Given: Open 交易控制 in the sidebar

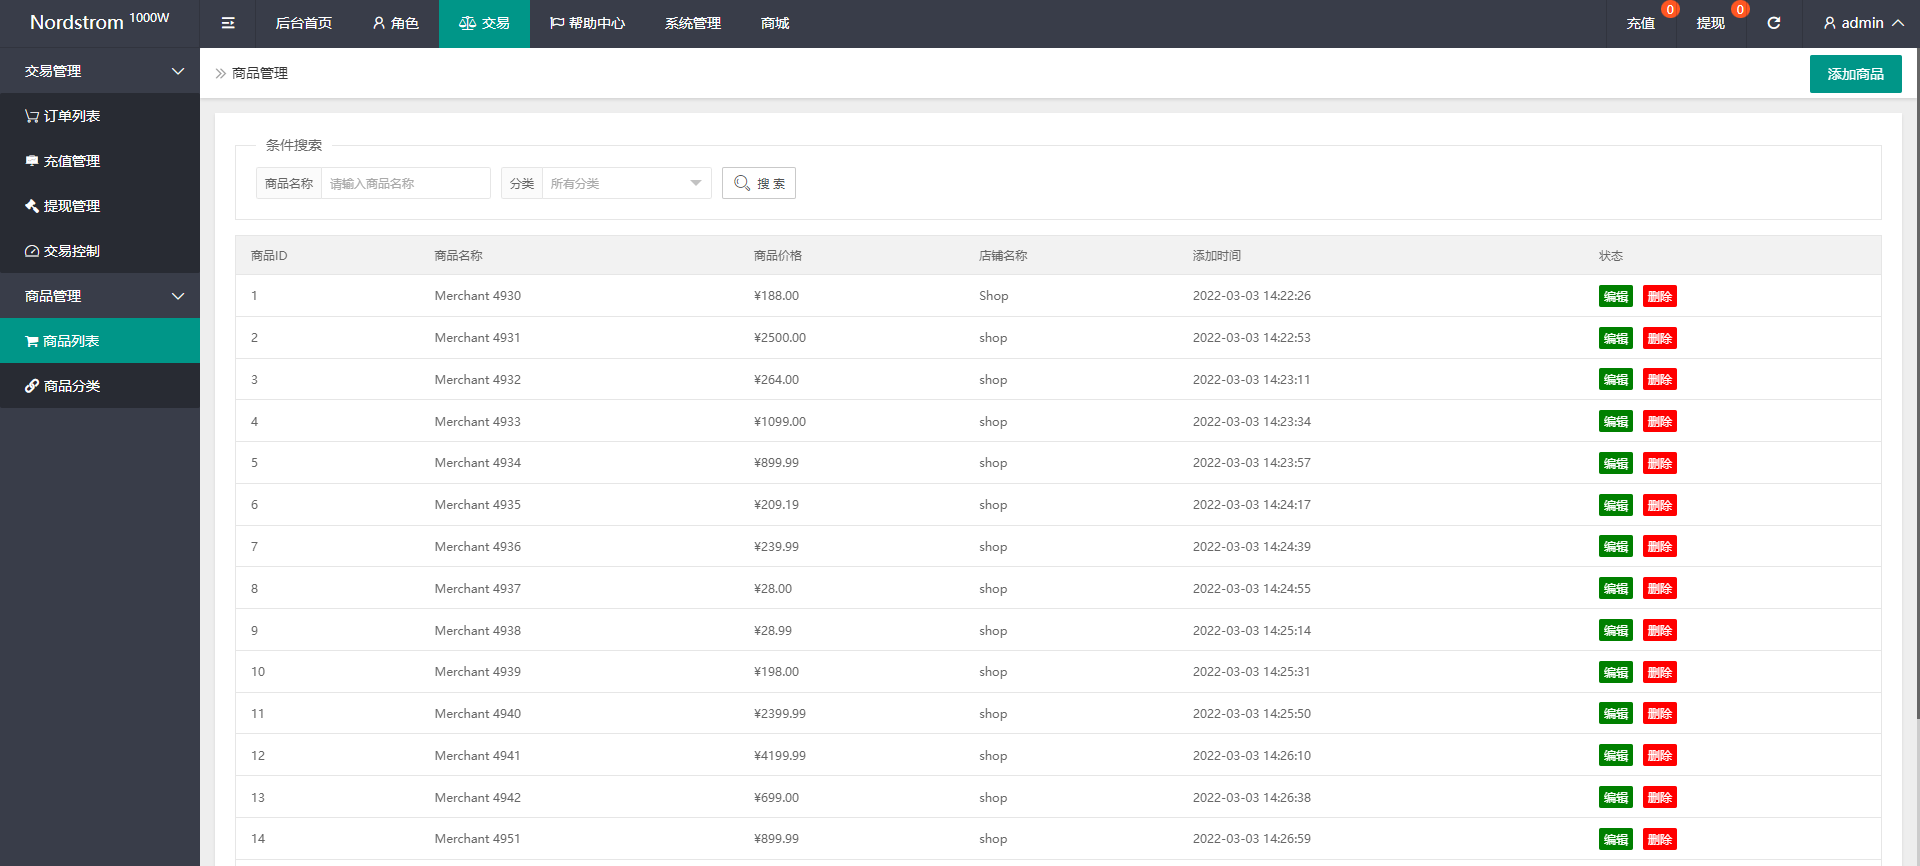Looking at the screenshot, I should pos(63,251).
